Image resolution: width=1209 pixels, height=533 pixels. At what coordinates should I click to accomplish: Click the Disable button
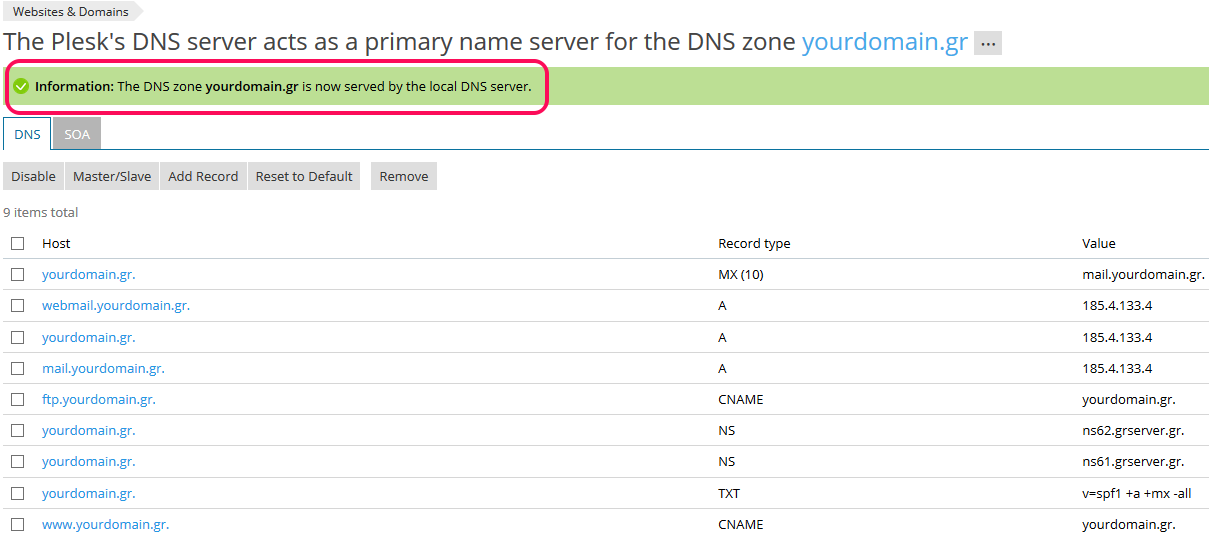(x=33, y=176)
